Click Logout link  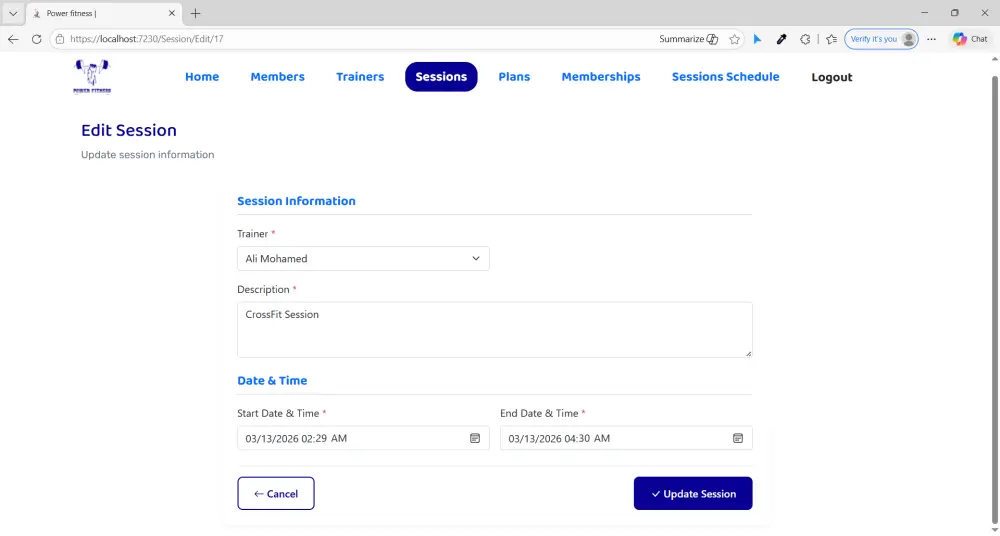point(832,77)
